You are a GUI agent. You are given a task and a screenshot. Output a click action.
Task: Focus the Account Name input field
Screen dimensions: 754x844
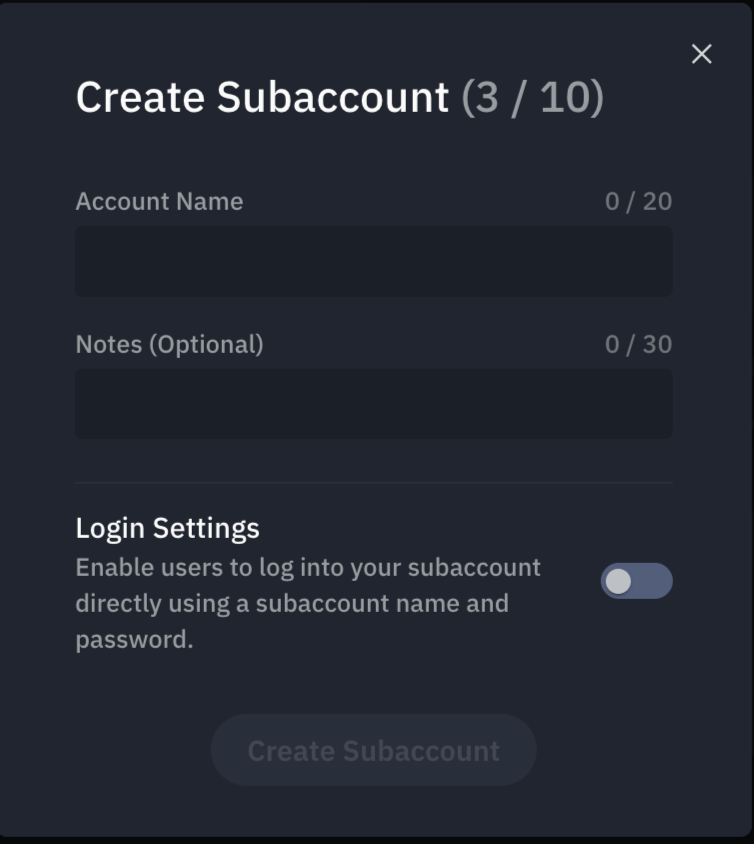point(374,261)
